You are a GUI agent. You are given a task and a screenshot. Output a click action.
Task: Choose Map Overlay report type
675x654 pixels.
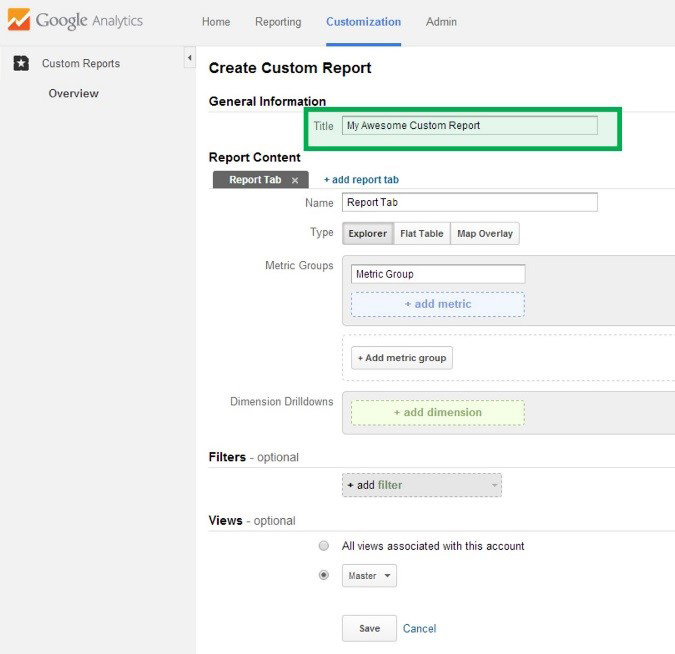485,233
